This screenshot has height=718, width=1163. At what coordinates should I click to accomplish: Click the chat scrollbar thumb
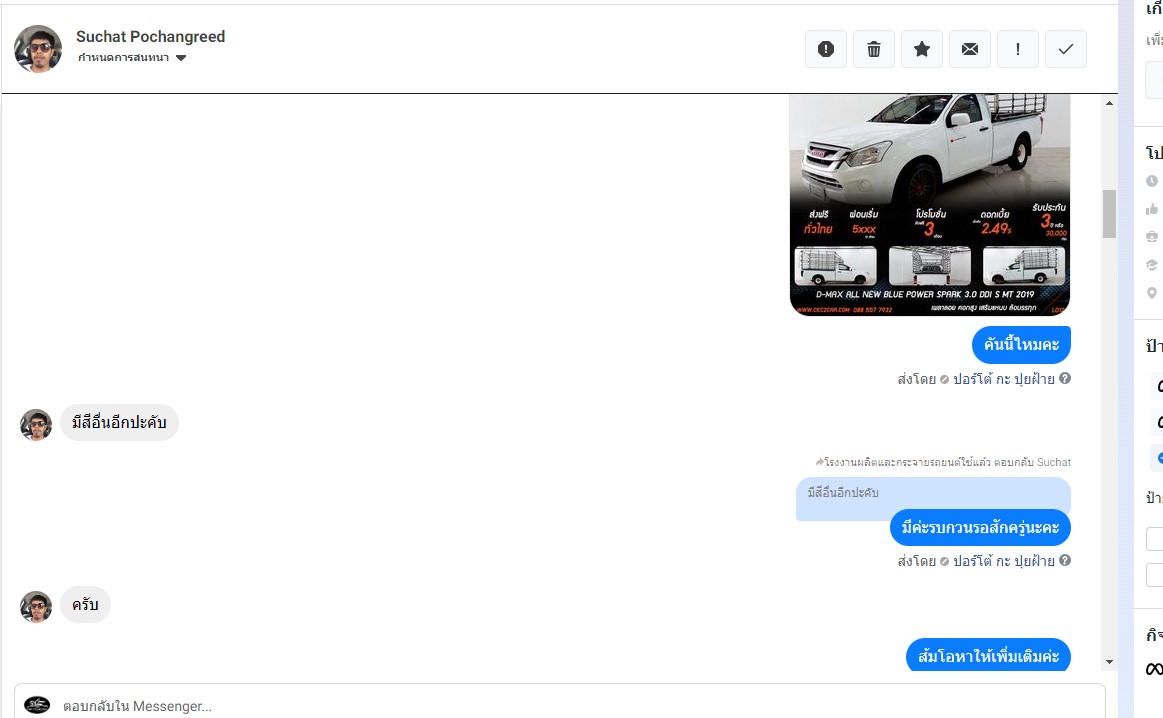point(1109,214)
